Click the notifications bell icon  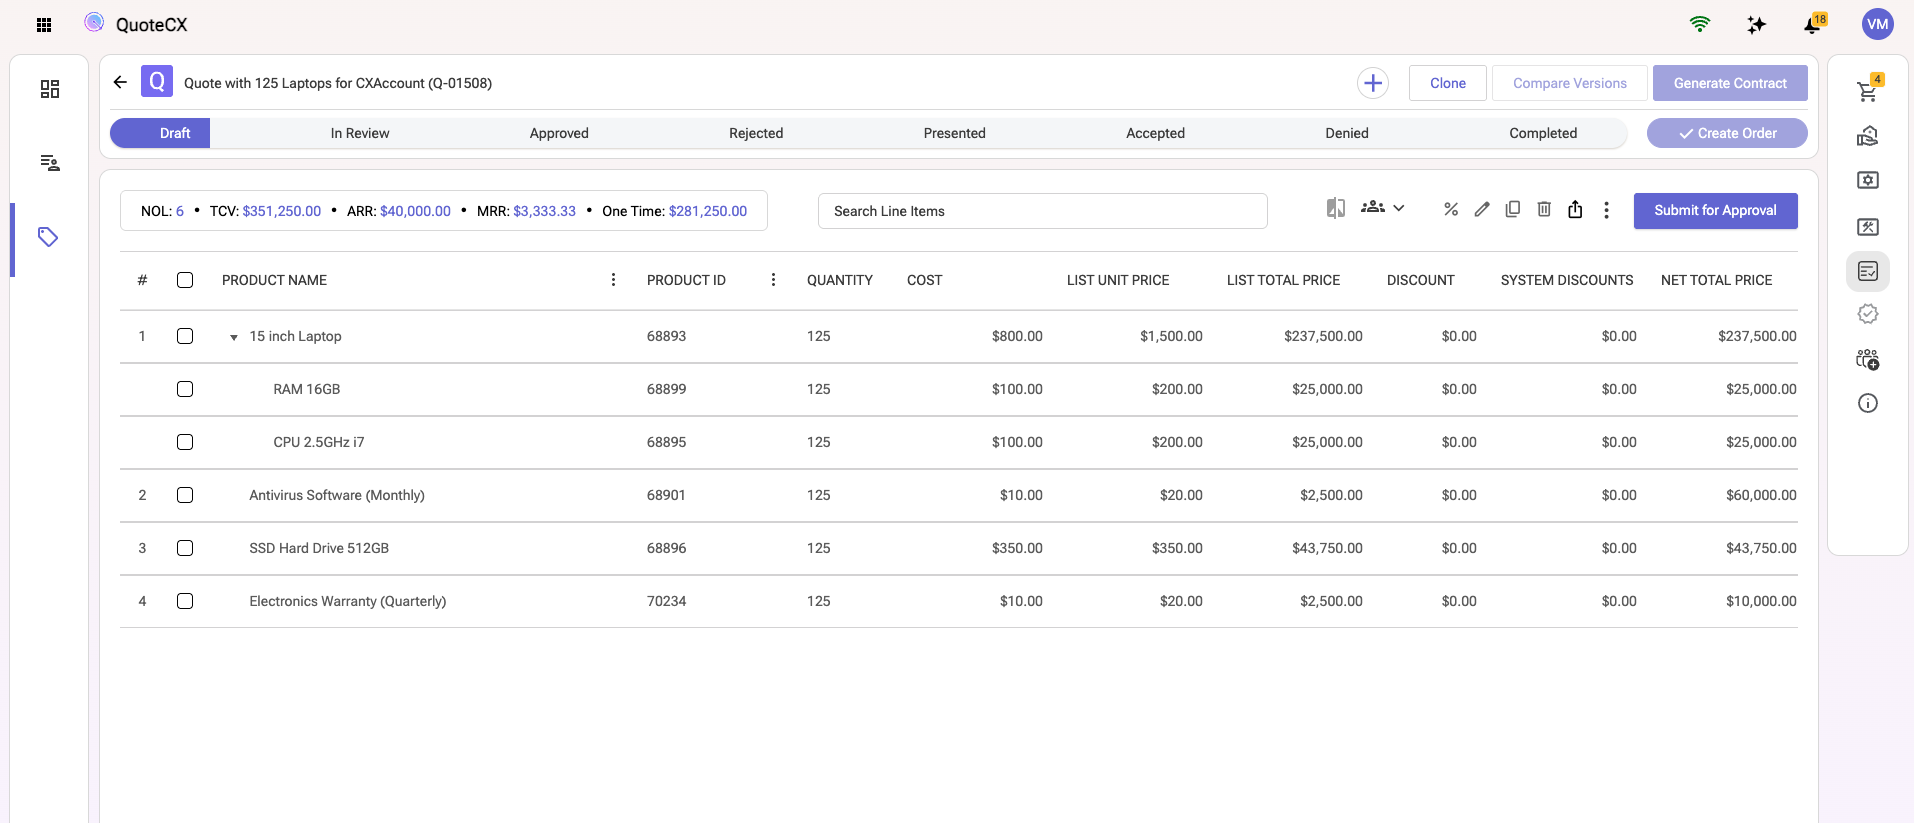(1812, 25)
